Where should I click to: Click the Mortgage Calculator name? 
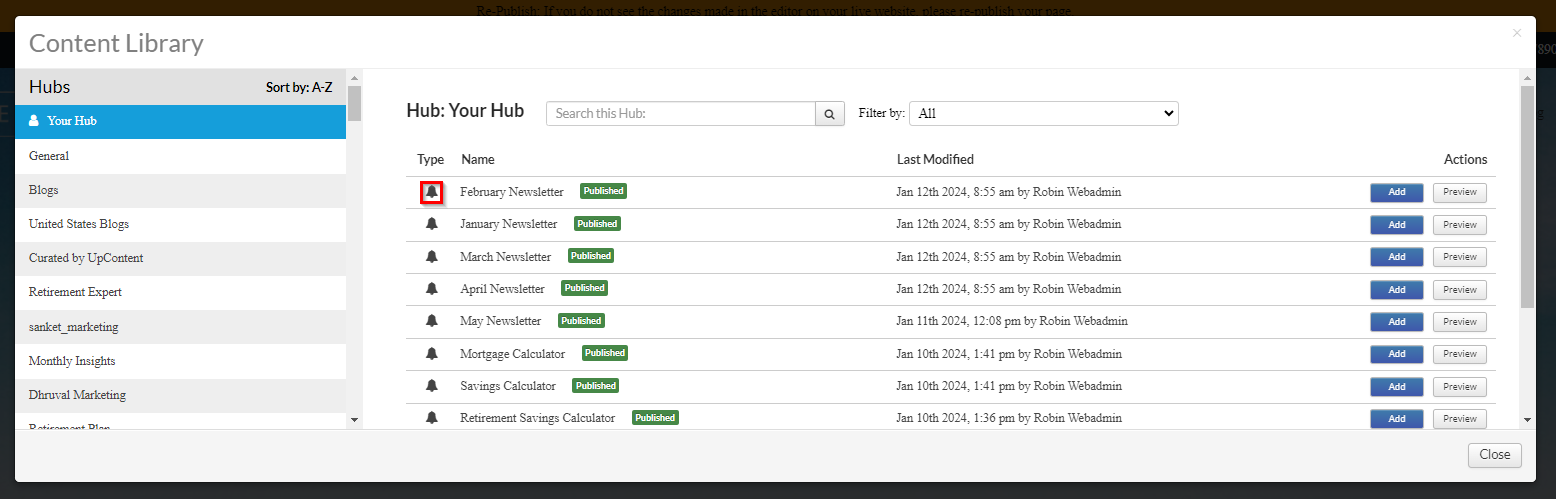coord(513,354)
